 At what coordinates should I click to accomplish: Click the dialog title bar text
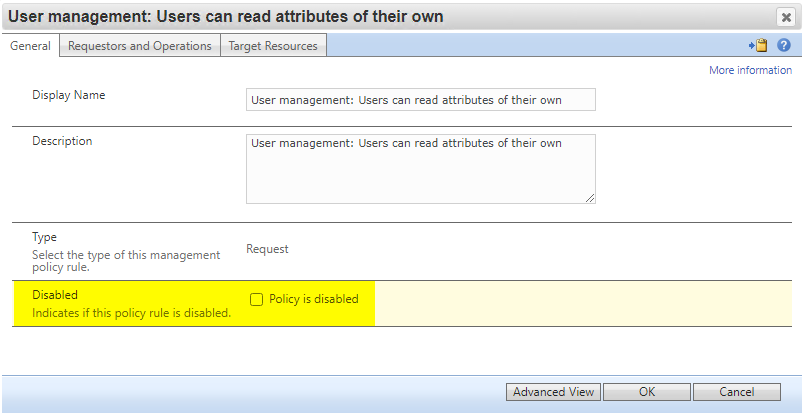pos(226,17)
